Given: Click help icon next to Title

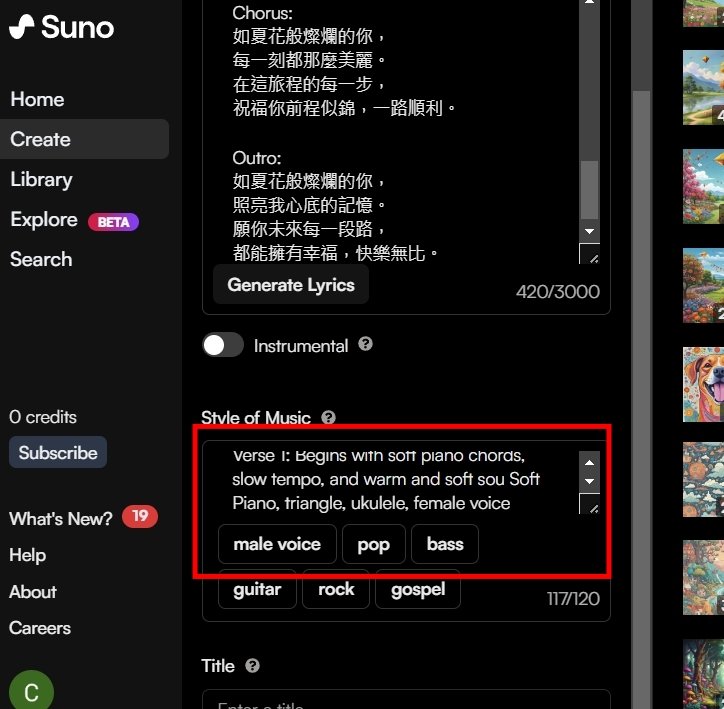Looking at the screenshot, I should click(x=252, y=666).
